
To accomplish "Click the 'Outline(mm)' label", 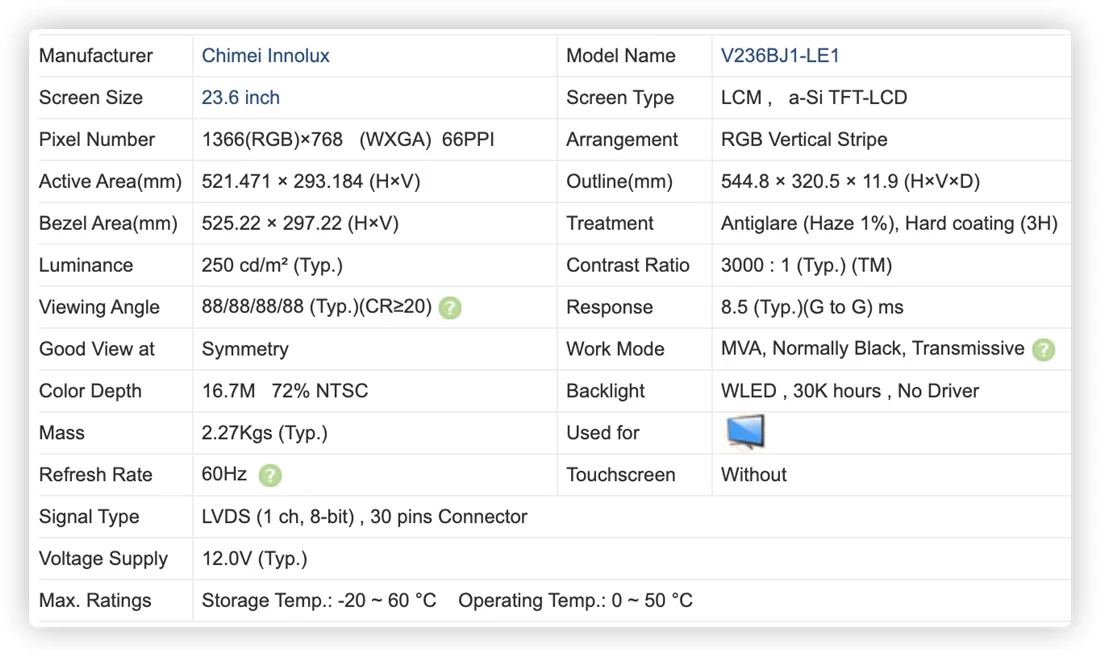I will pyautogui.click(x=619, y=181).
